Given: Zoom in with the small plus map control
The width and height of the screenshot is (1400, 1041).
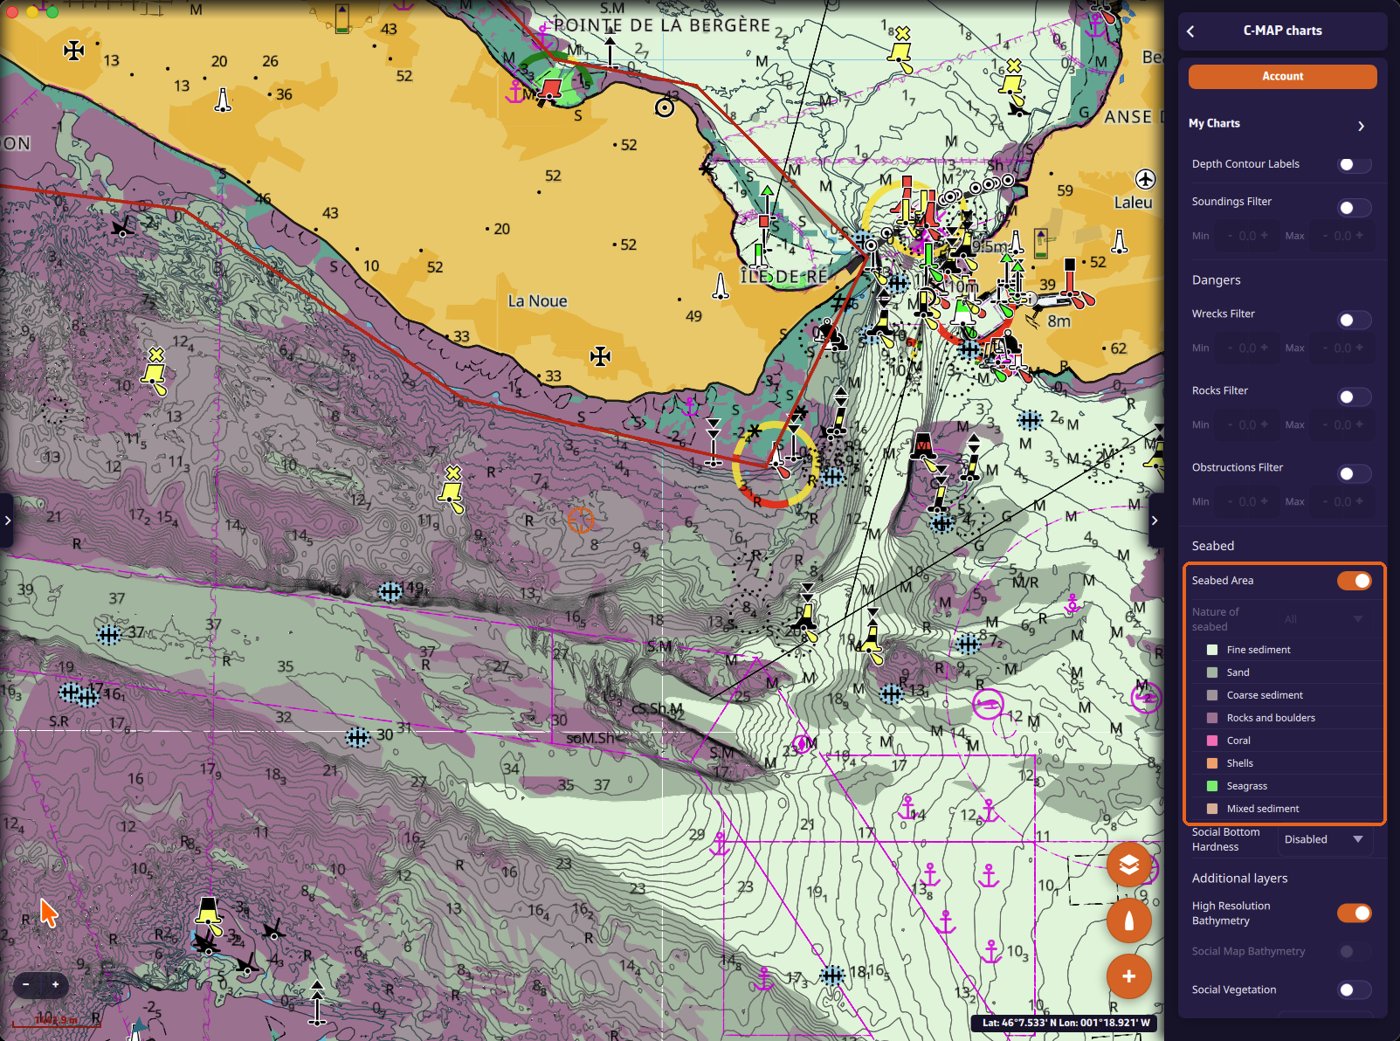Looking at the screenshot, I should pyautogui.click(x=55, y=985).
